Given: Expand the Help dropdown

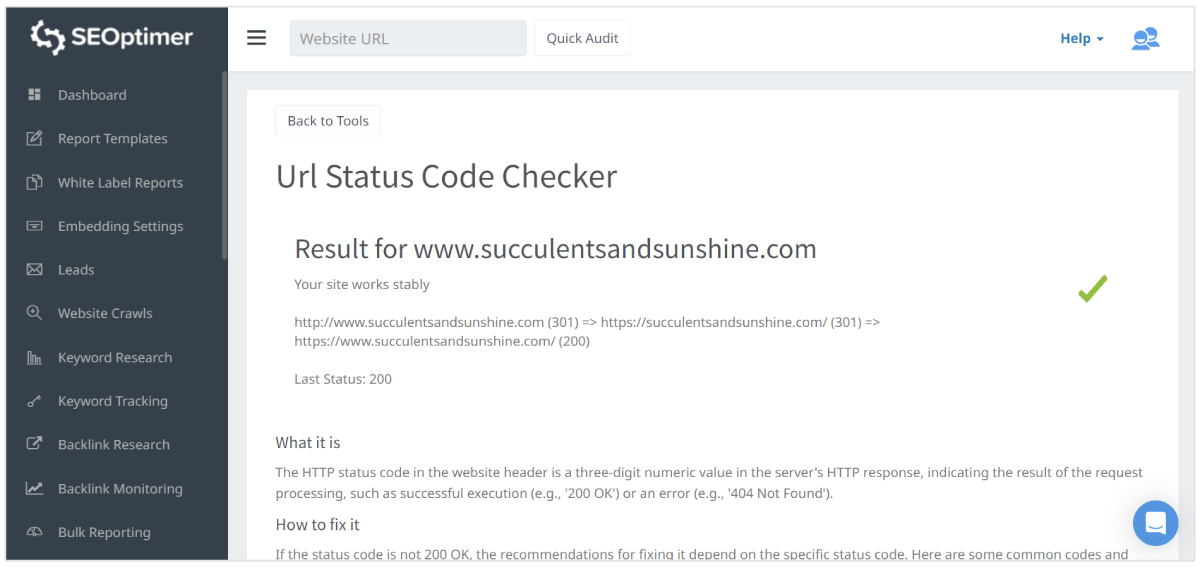Looking at the screenshot, I should tap(1081, 39).
